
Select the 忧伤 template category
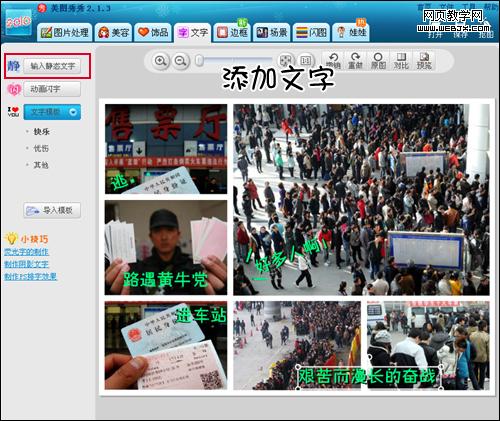pyautogui.click(x=41, y=148)
